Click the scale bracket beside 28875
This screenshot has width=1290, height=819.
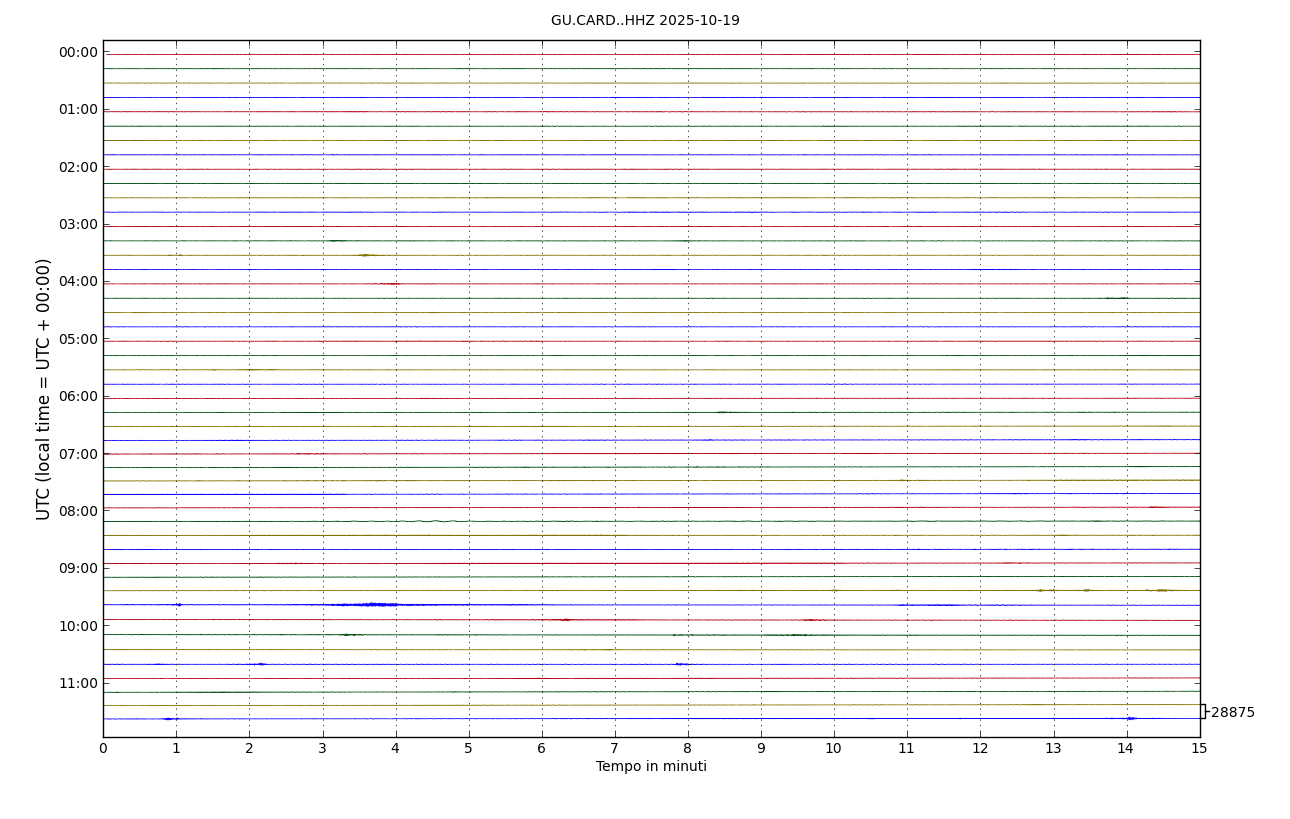click(1204, 711)
